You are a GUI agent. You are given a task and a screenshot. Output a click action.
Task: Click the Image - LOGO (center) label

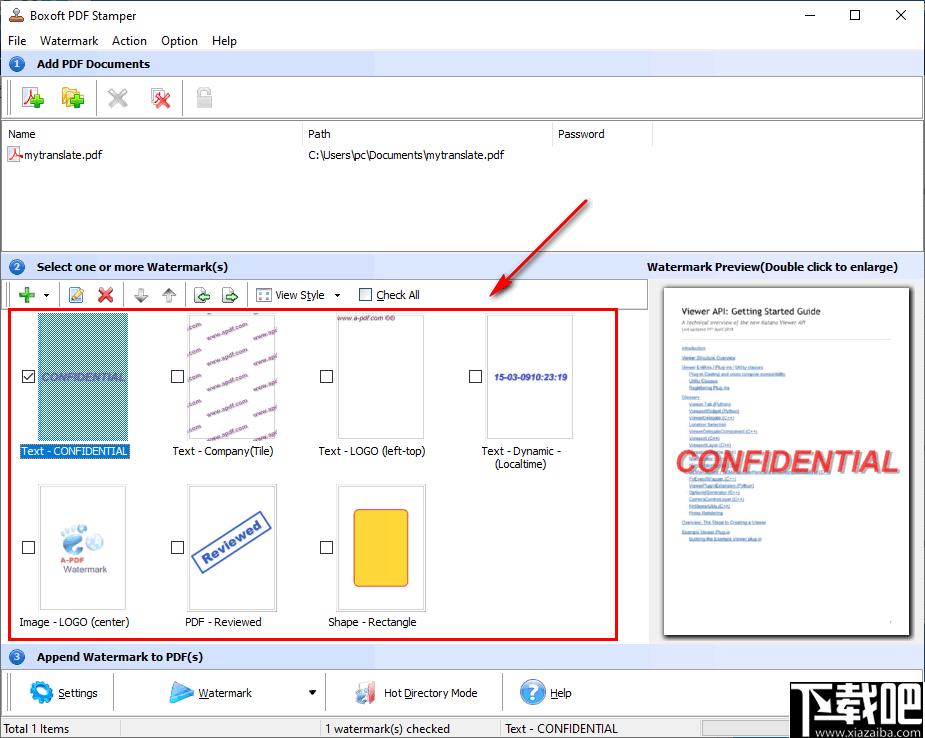click(74, 622)
